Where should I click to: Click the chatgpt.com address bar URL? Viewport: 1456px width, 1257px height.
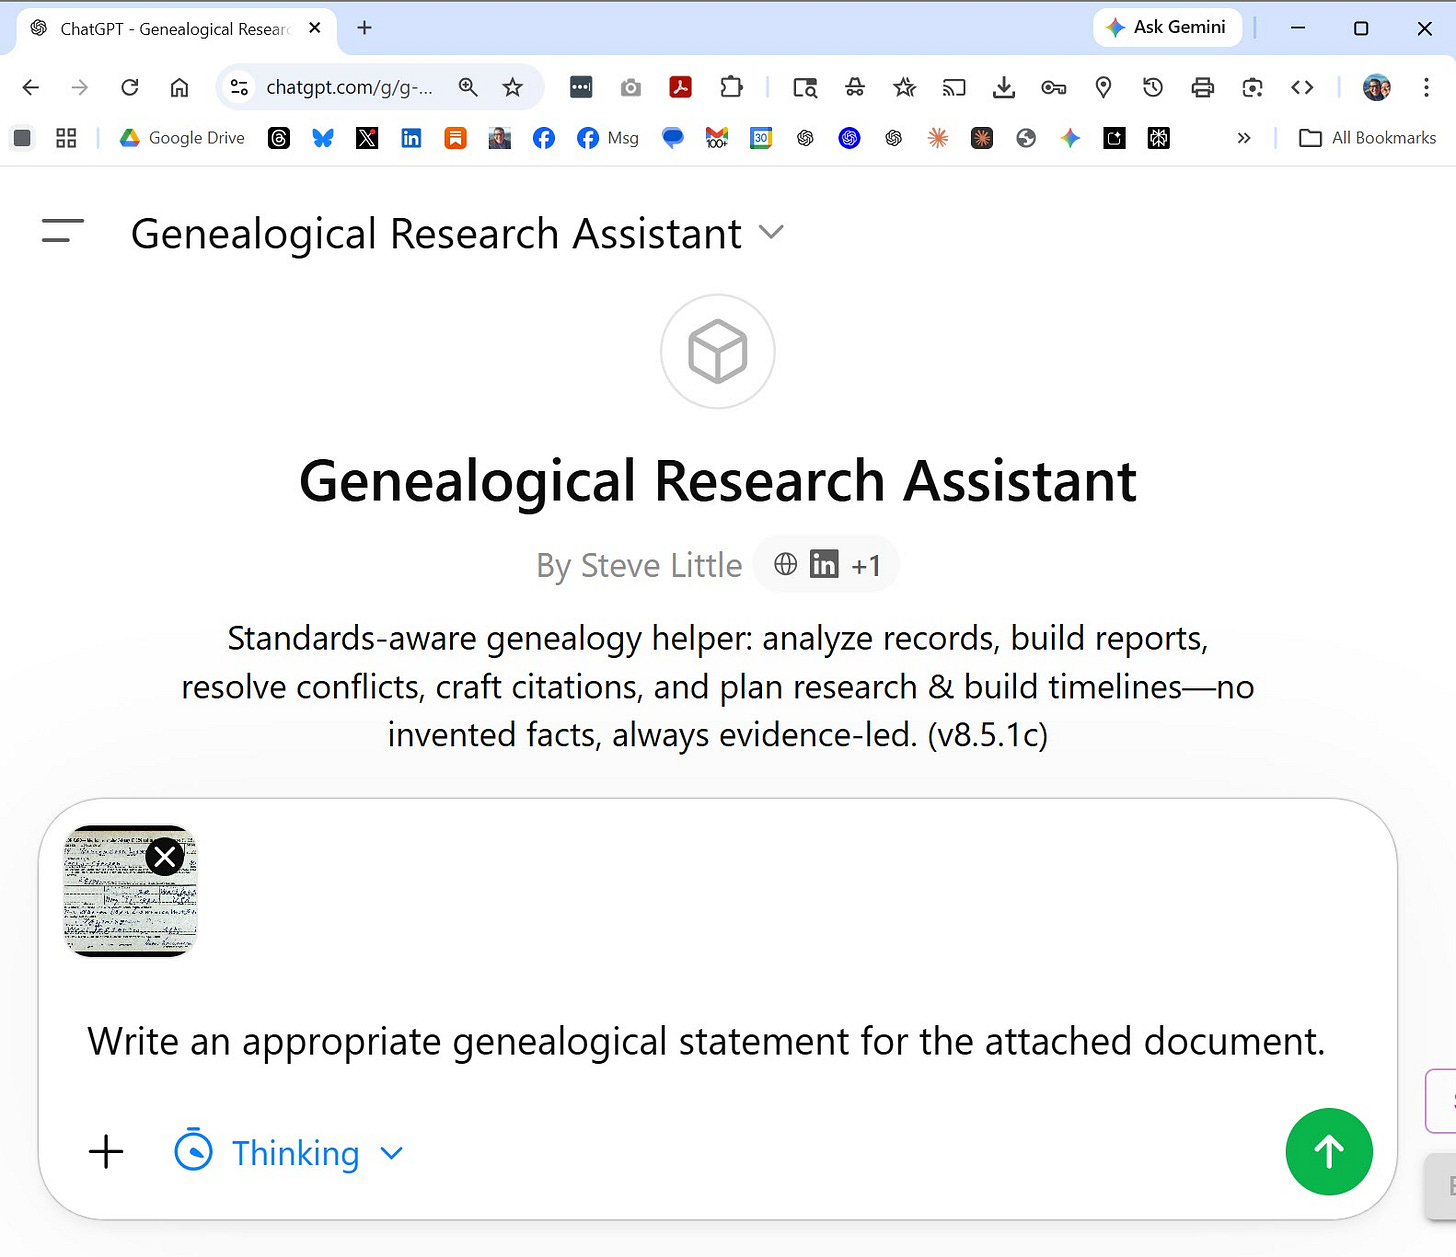(349, 87)
